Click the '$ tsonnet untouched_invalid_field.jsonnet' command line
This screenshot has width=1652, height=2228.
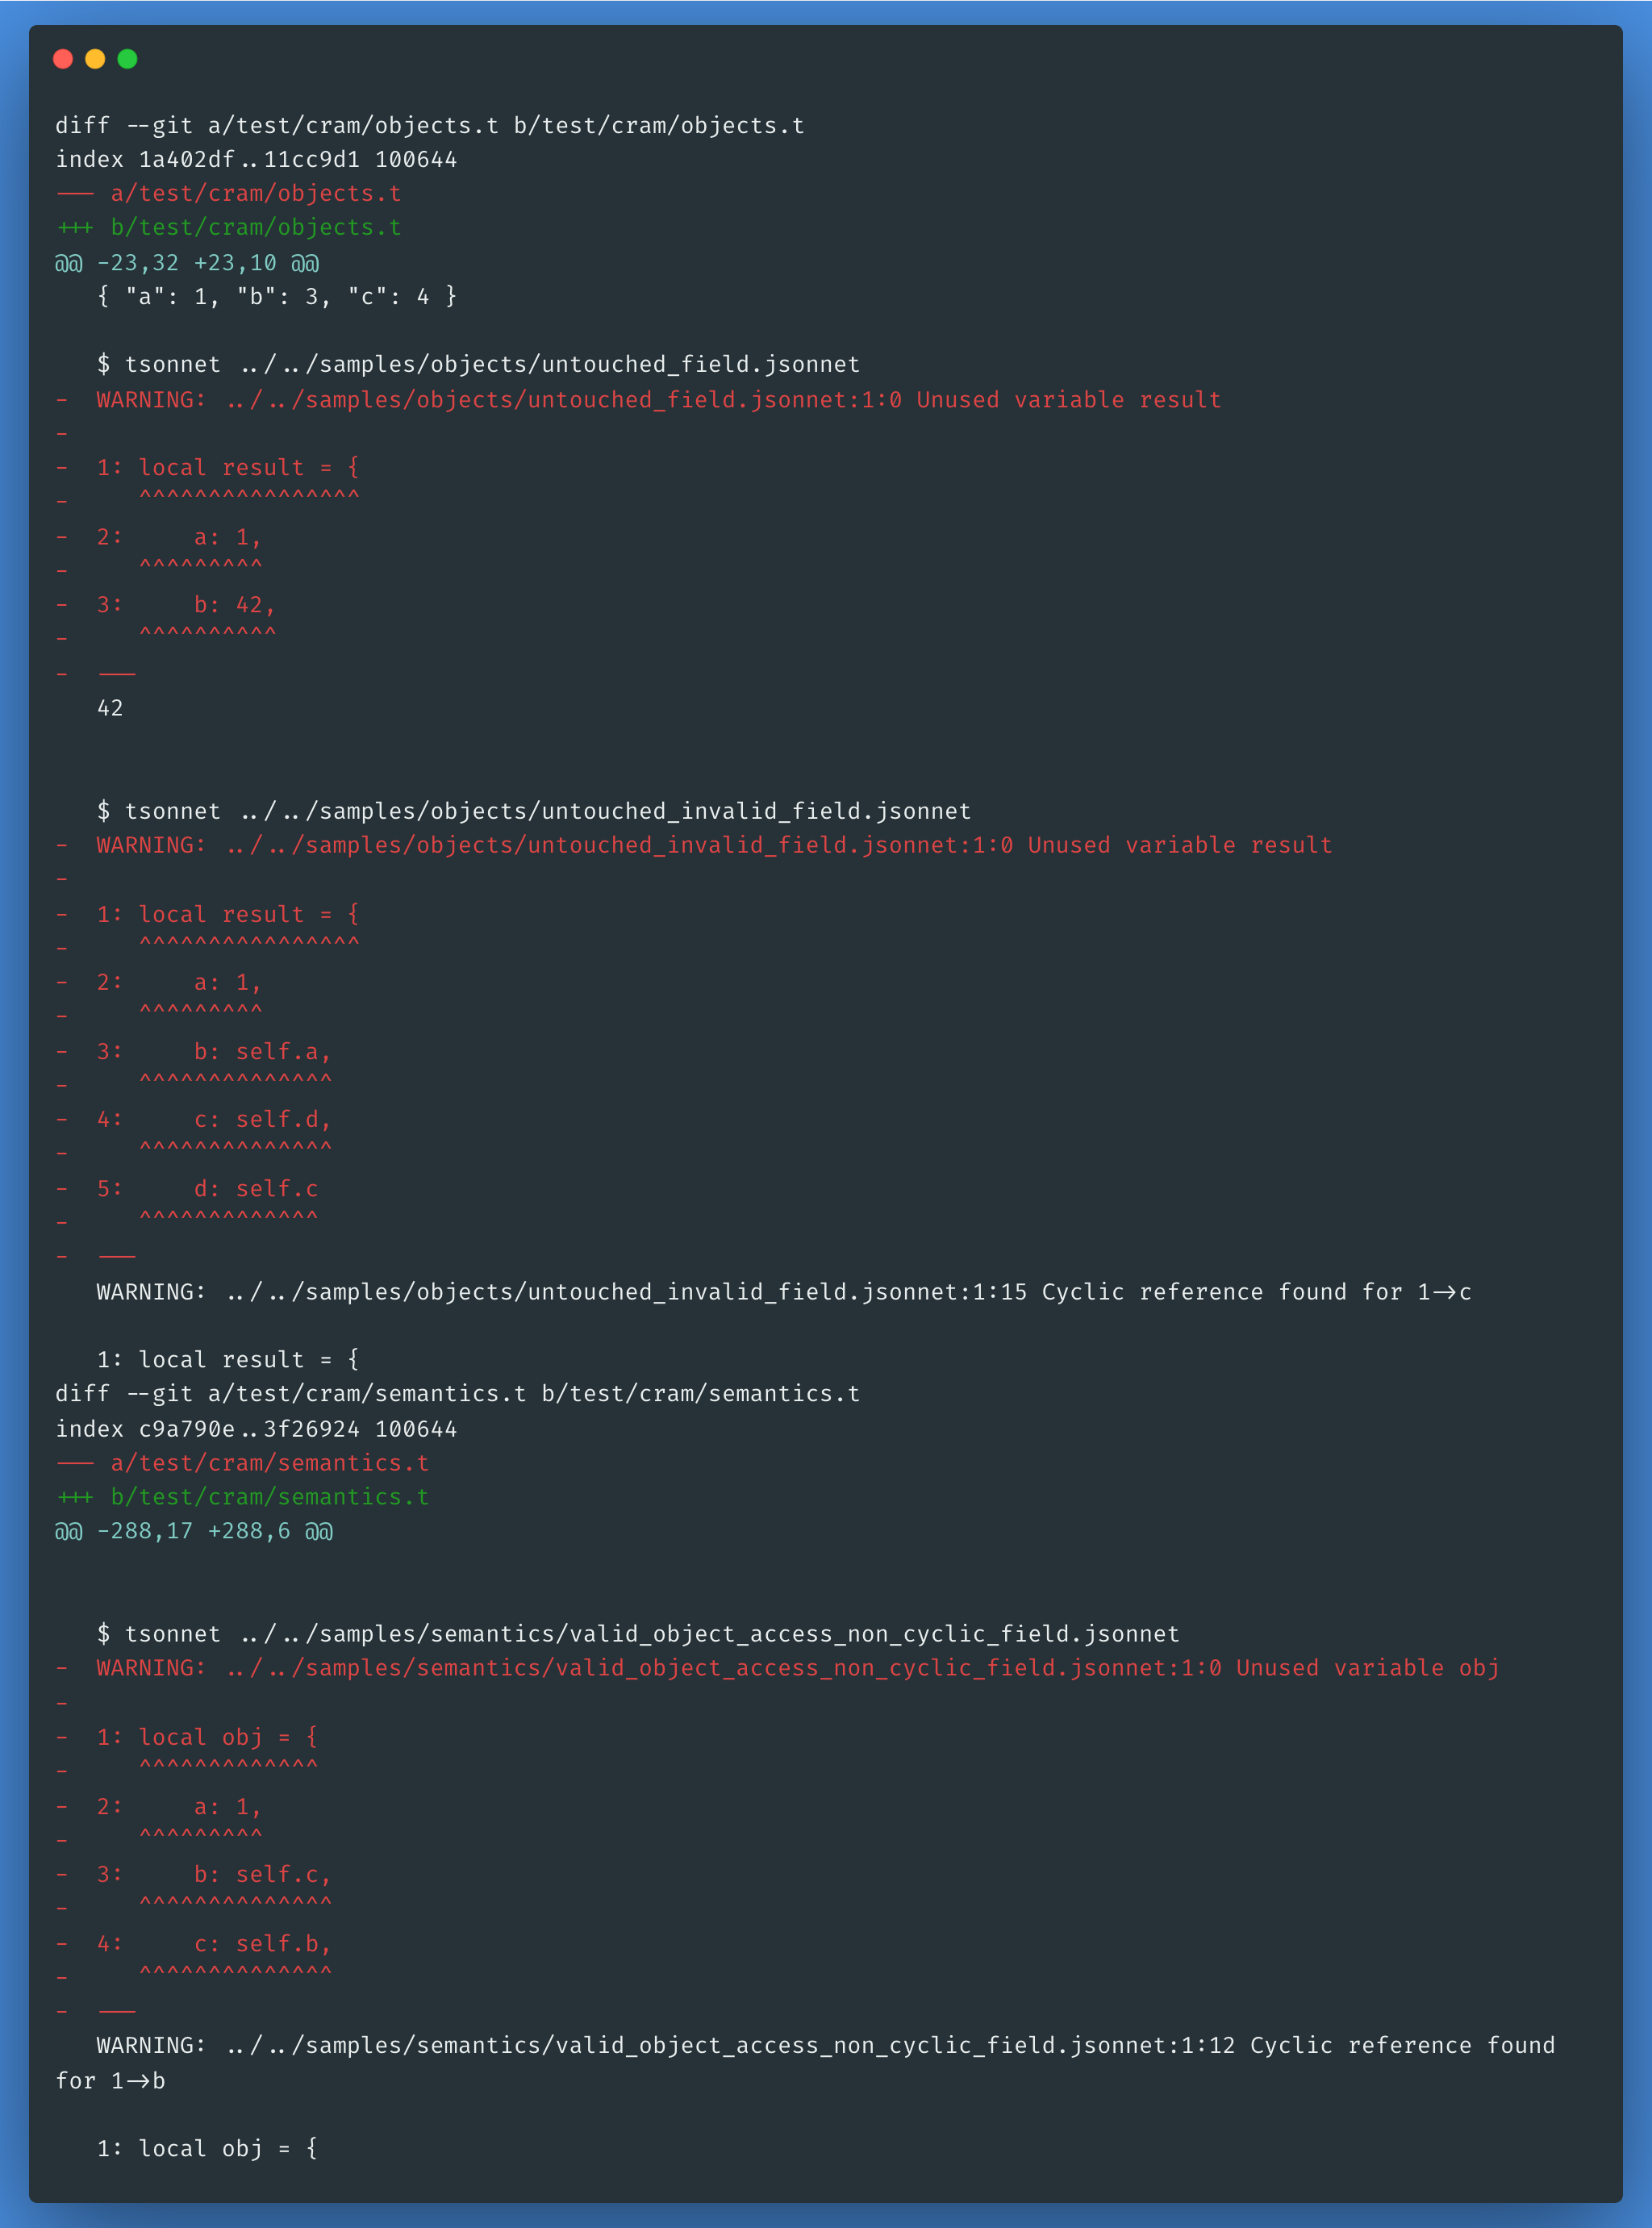pos(534,811)
